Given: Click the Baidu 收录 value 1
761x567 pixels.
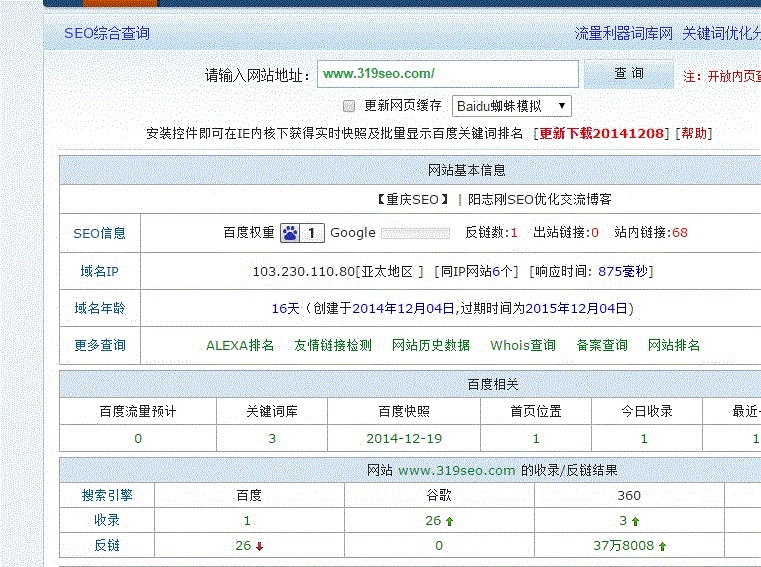Looking at the screenshot, I should point(247,521).
